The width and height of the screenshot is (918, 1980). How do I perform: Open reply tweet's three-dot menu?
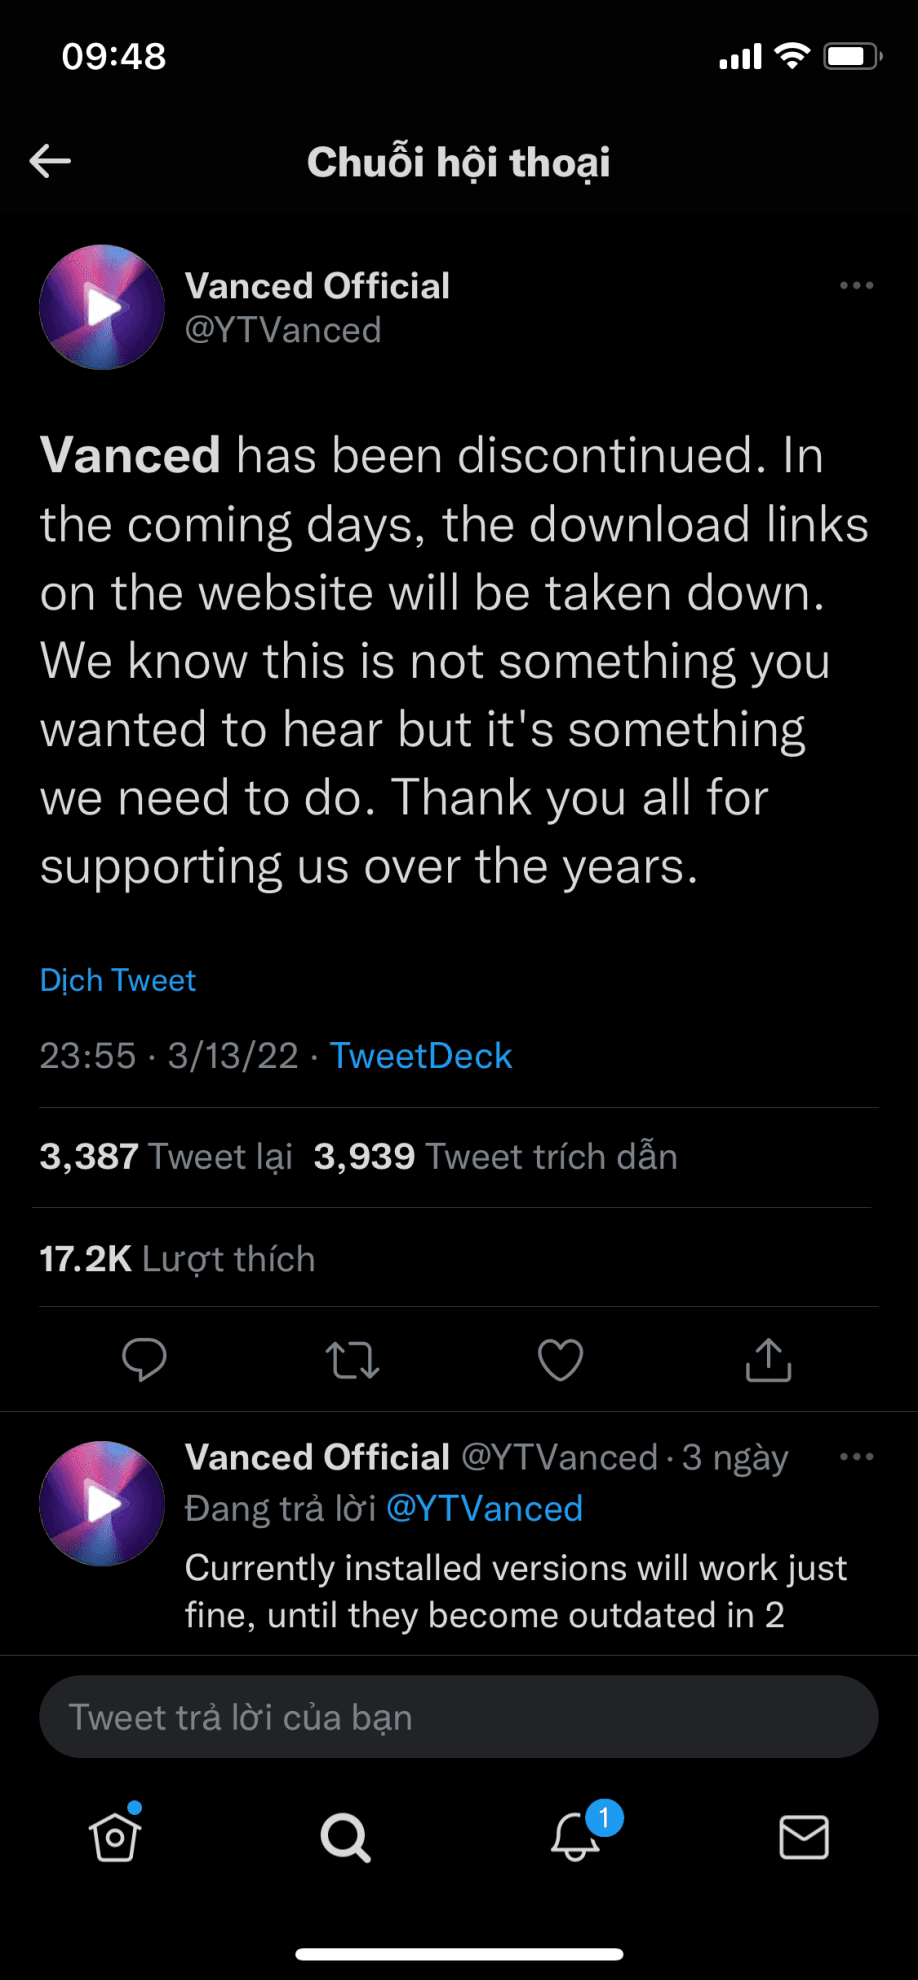pyautogui.click(x=856, y=1457)
